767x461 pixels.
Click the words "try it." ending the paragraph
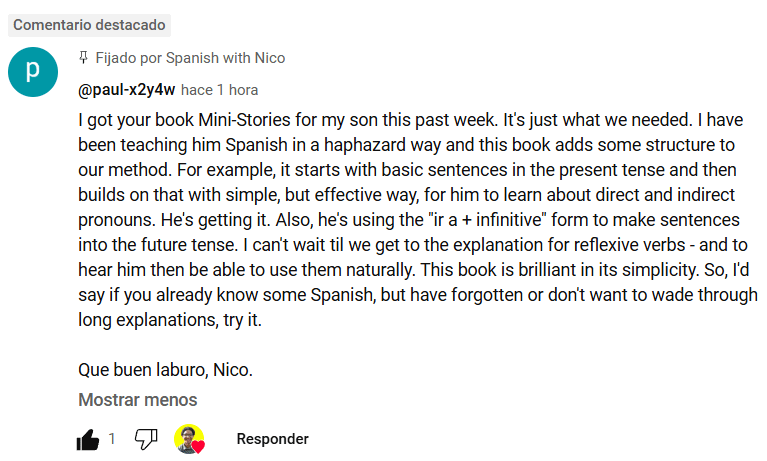(249, 320)
